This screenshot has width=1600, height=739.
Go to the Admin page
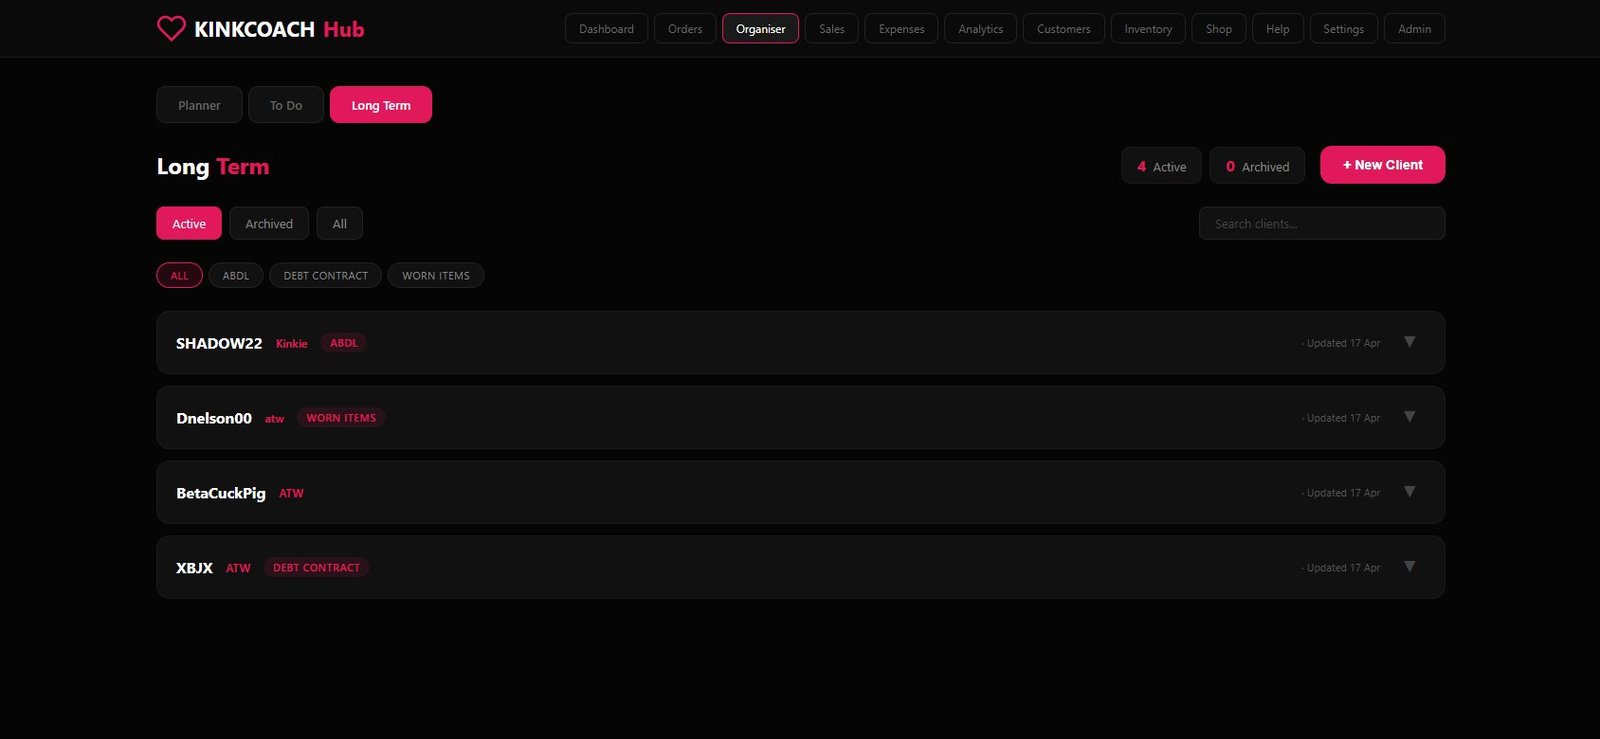pyautogui.click(x=1414, y=29)
